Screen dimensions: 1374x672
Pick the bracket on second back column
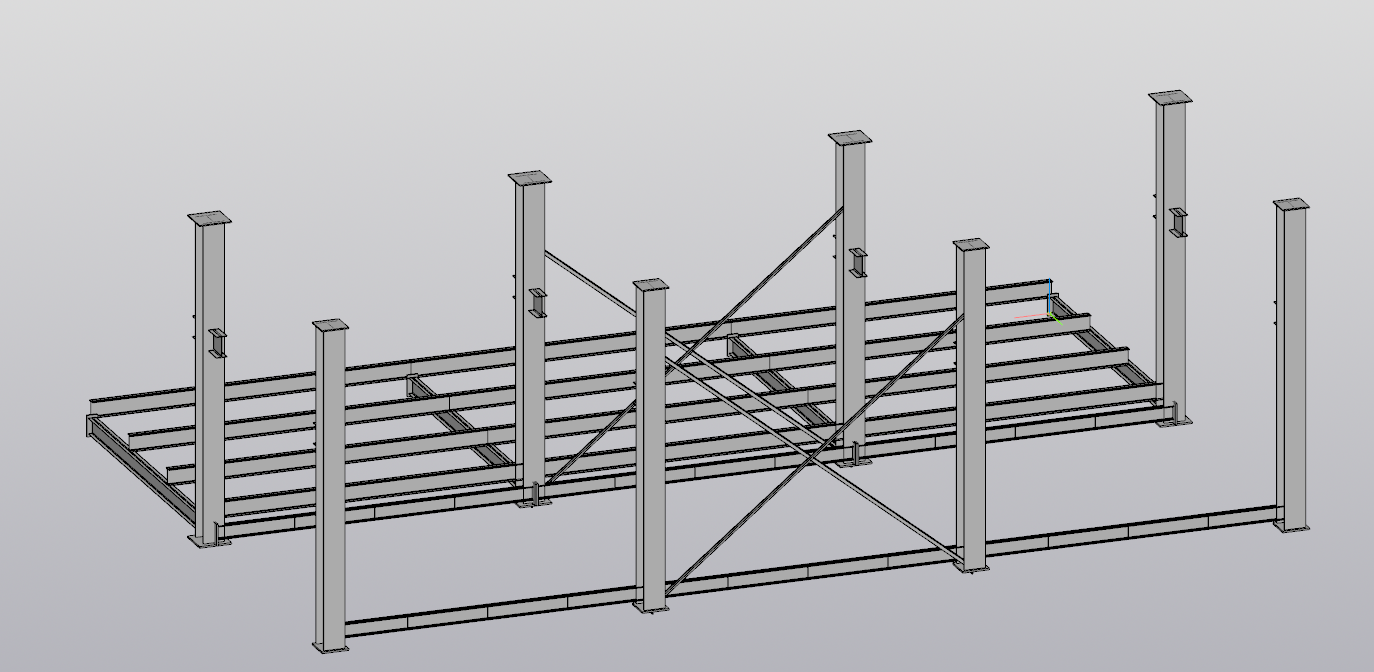pos(538,303)
